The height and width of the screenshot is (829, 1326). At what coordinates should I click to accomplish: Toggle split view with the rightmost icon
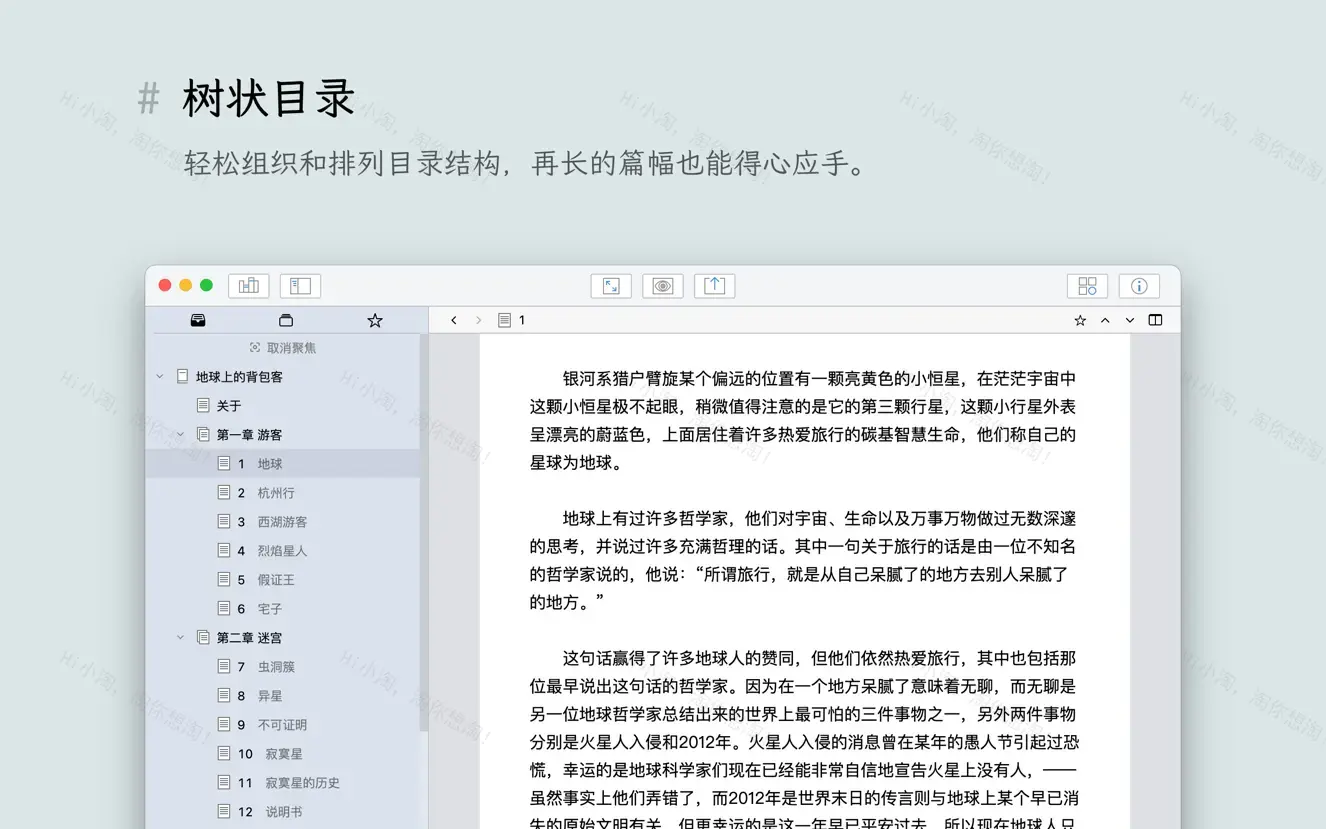tap(1156, 319)
